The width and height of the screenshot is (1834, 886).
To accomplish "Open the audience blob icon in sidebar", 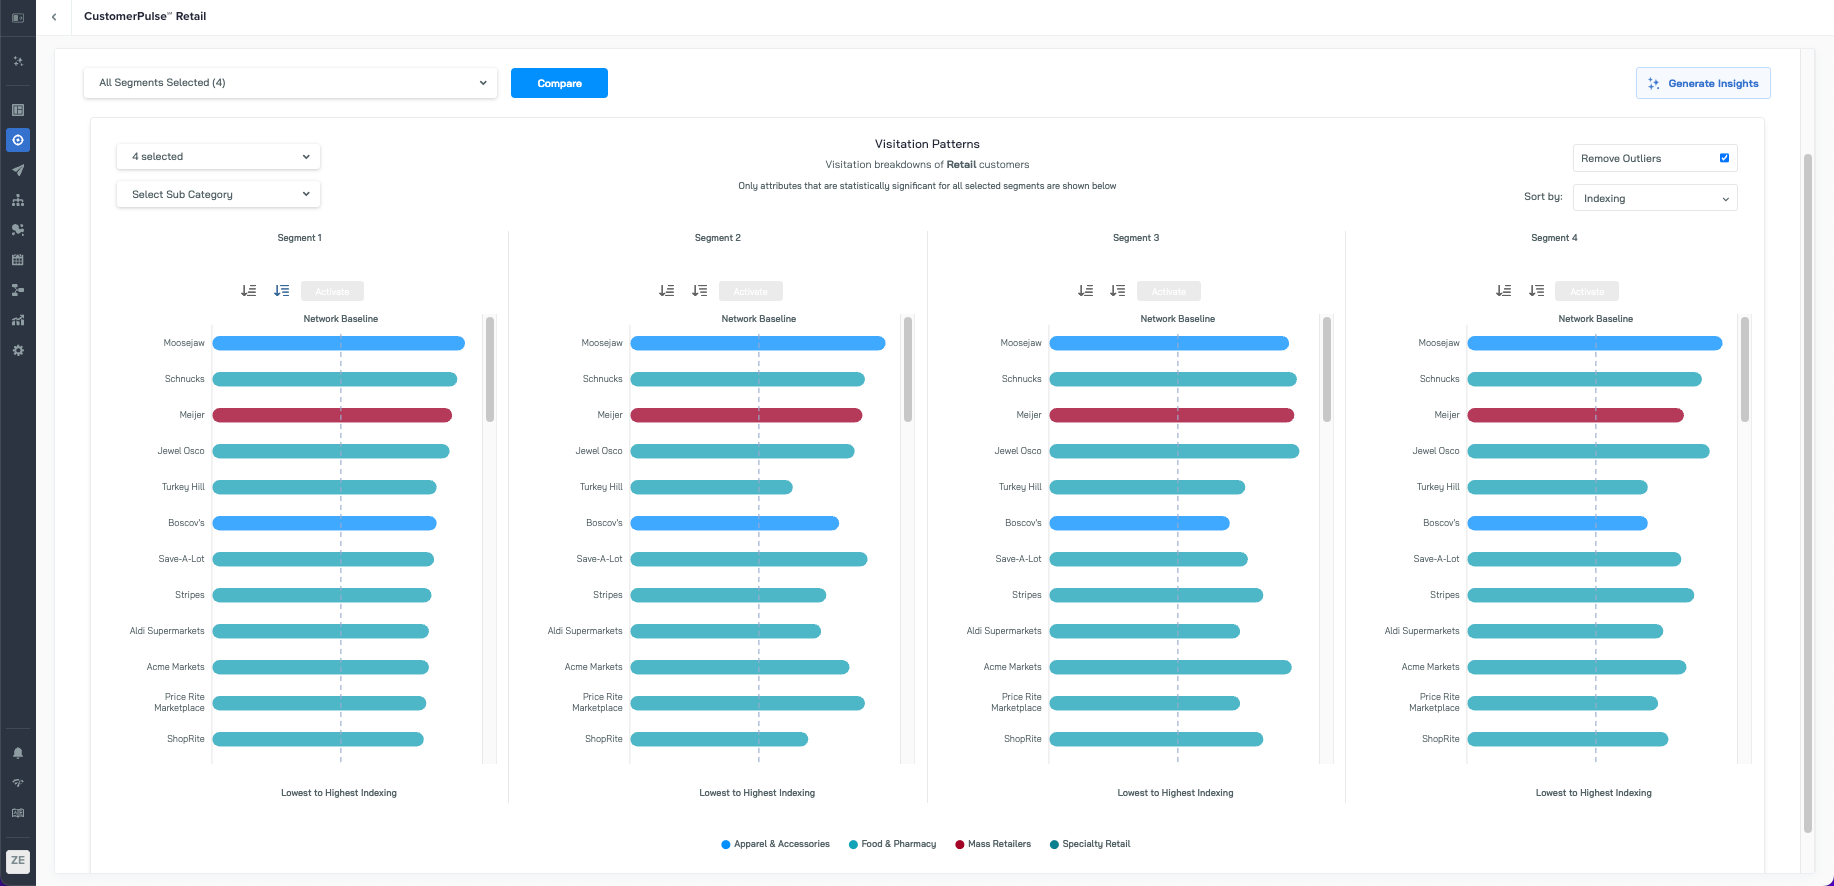I will 18,230.
